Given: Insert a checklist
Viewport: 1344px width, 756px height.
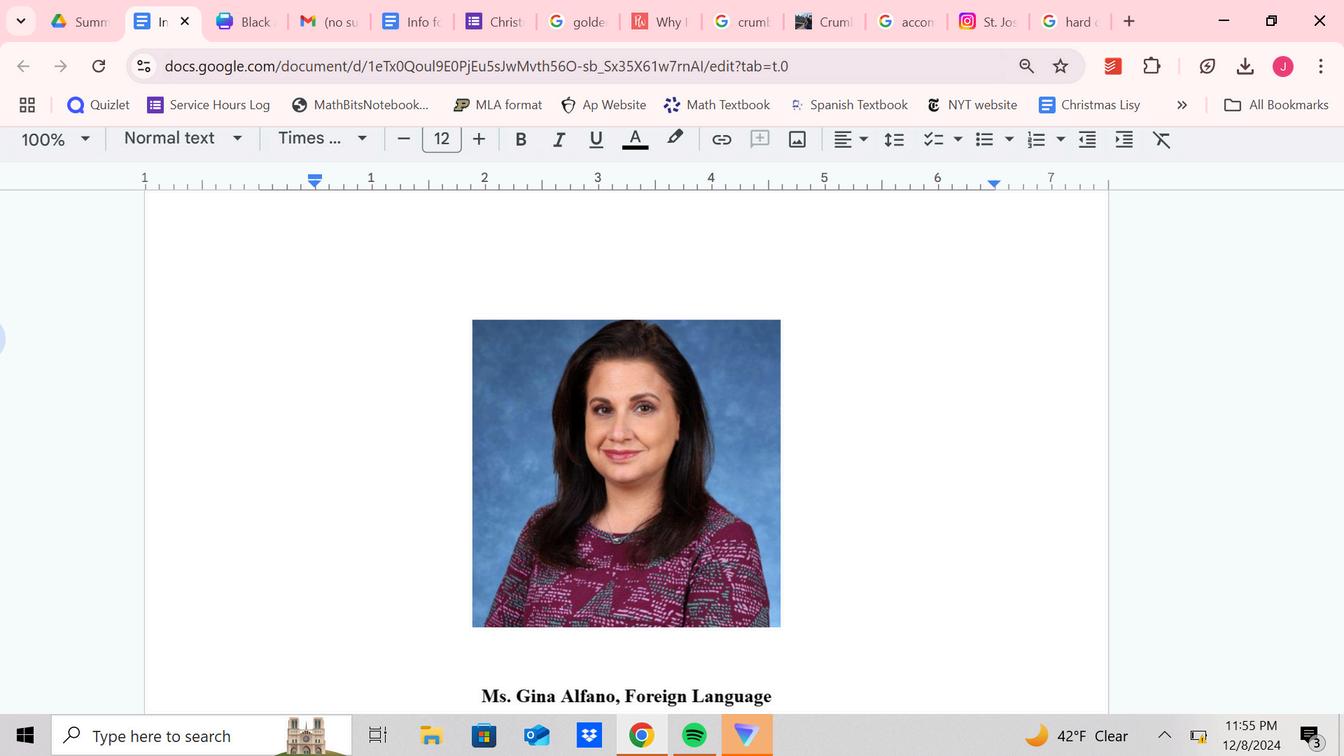Looking at the screenshot, I should coord(933,139).
